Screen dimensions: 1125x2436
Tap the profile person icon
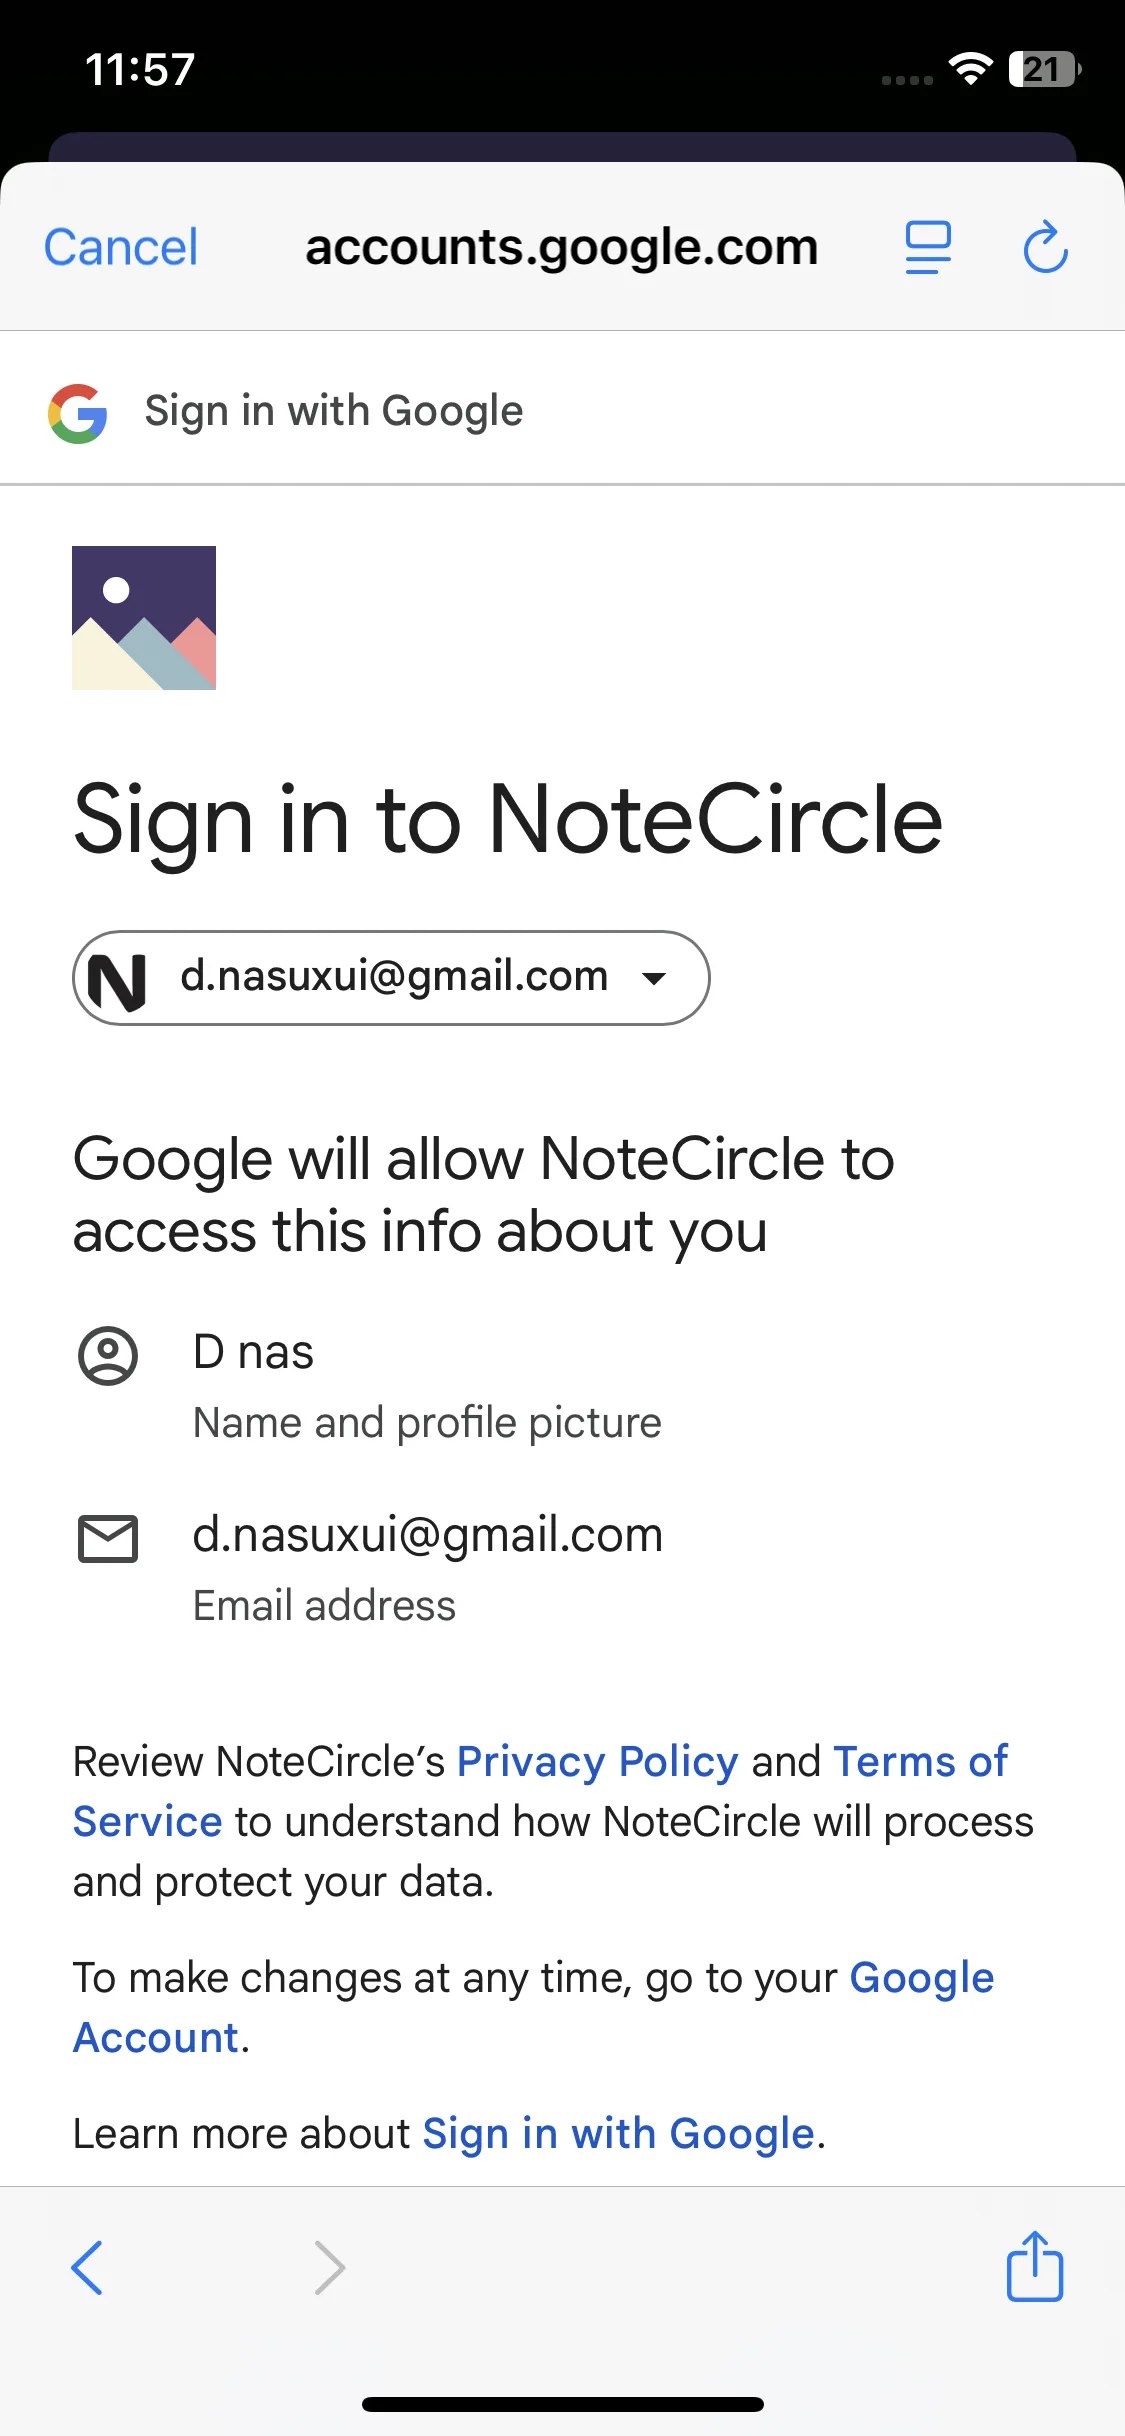pos(108,1356)
